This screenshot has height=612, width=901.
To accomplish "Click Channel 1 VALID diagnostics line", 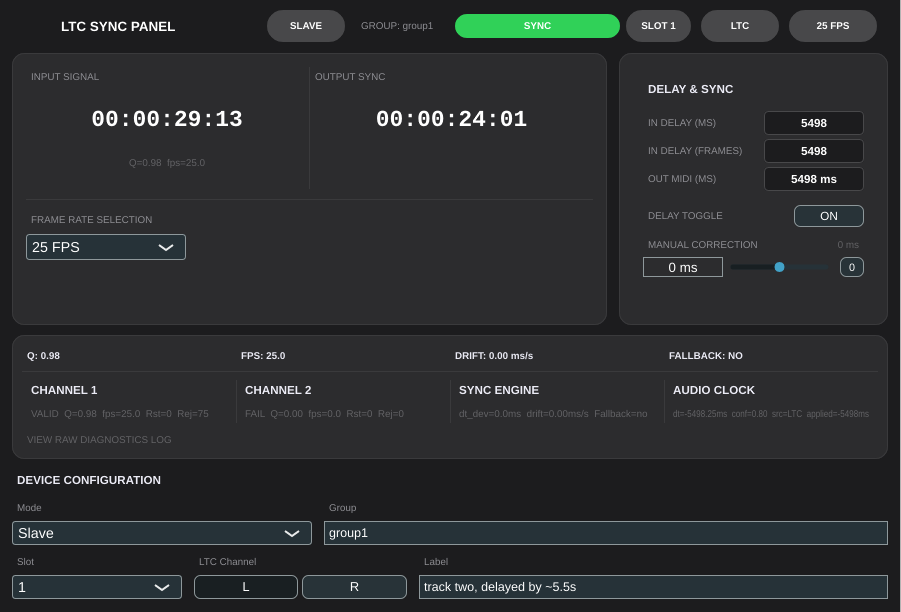I will pyautogui.click(x=120, y=414).
